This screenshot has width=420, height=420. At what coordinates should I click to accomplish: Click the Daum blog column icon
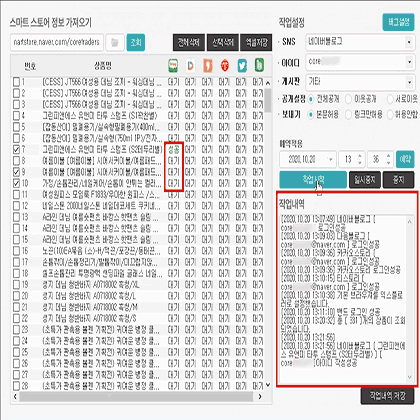(190, 66)
